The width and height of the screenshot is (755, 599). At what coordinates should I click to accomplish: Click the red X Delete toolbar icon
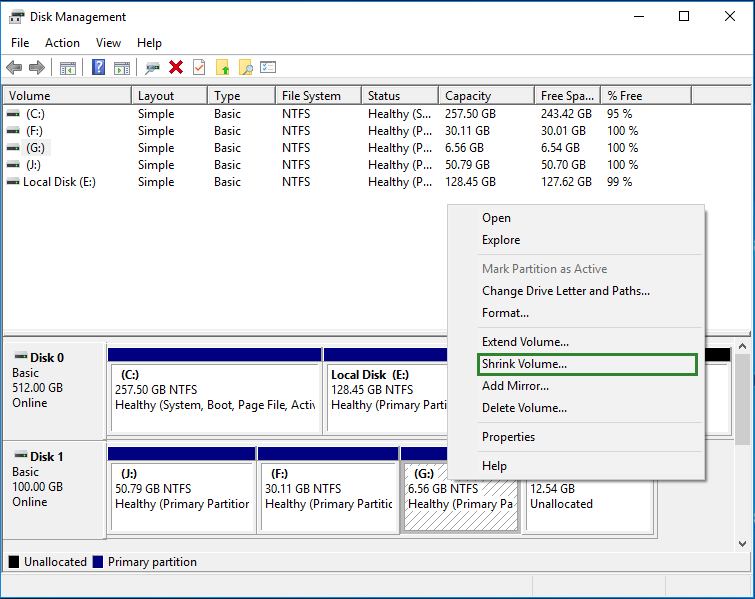(176, 67)
